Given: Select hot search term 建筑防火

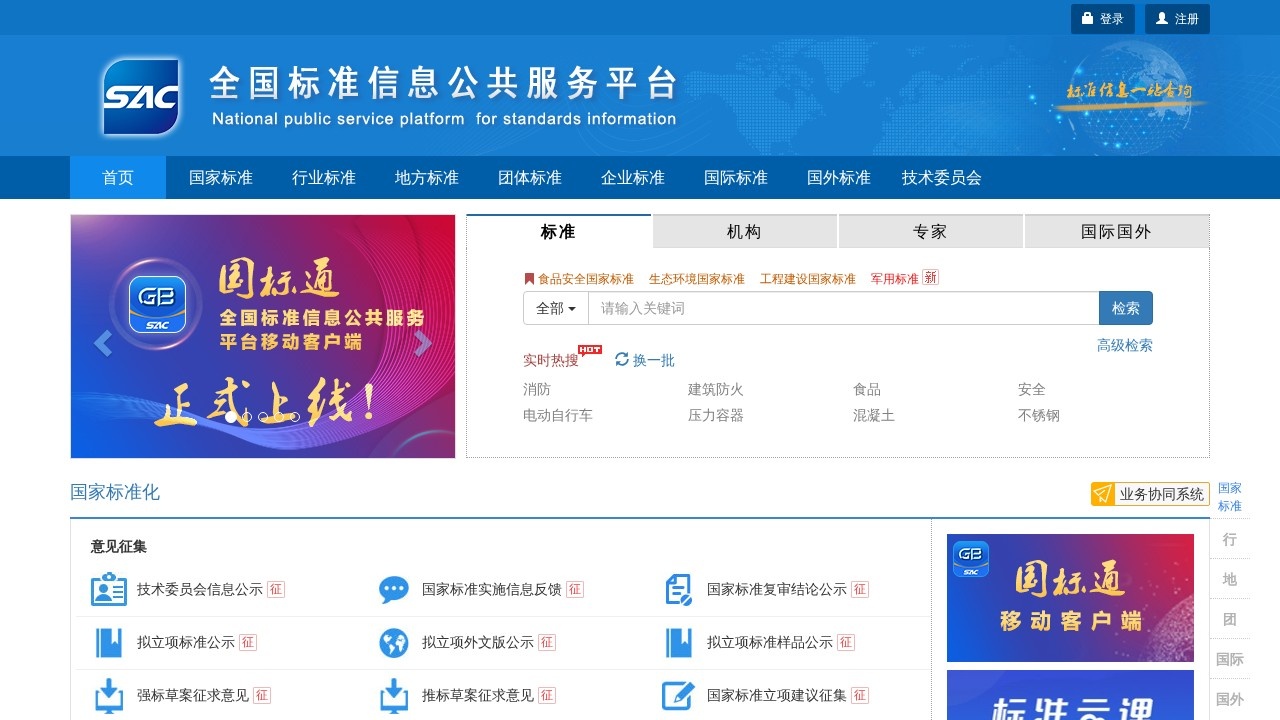Looking at the screenshot, I should [x=716, y=389].
